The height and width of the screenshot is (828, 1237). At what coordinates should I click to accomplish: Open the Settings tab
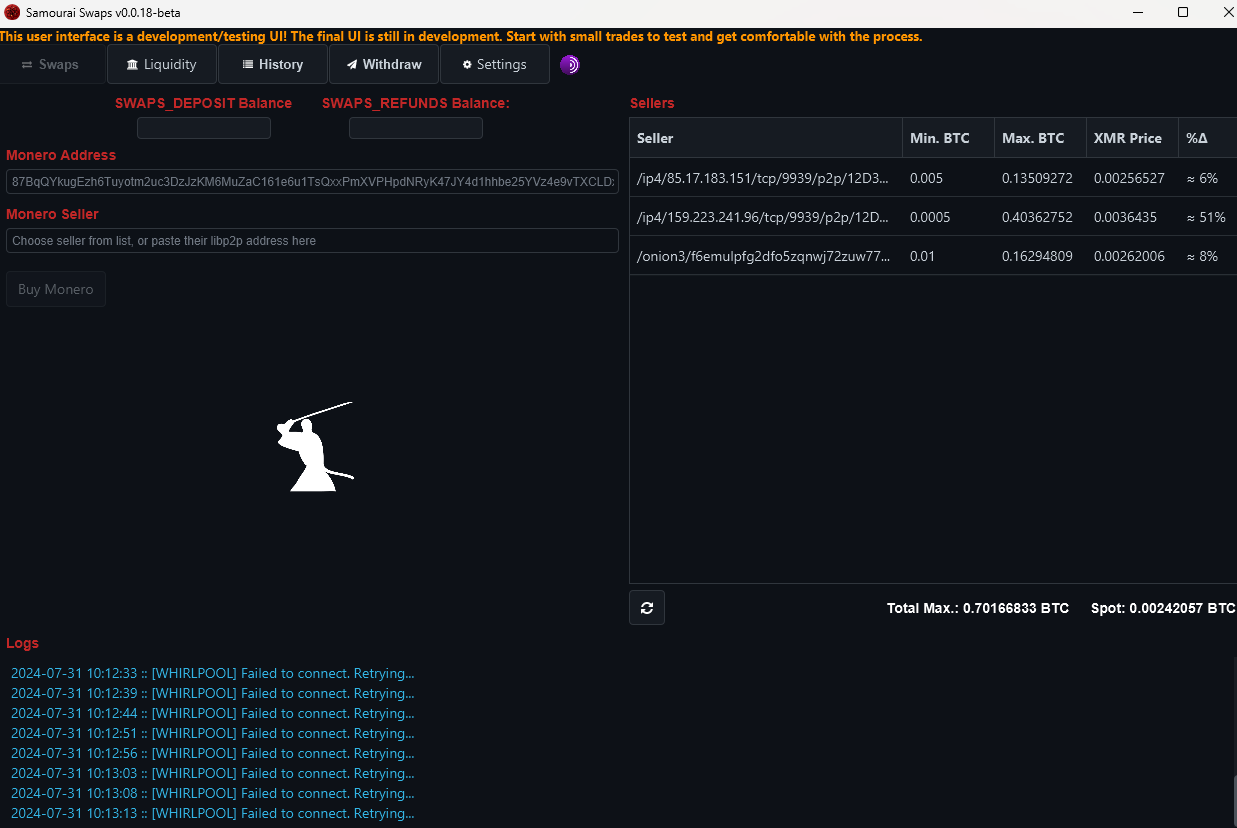(x=494, y=65)
